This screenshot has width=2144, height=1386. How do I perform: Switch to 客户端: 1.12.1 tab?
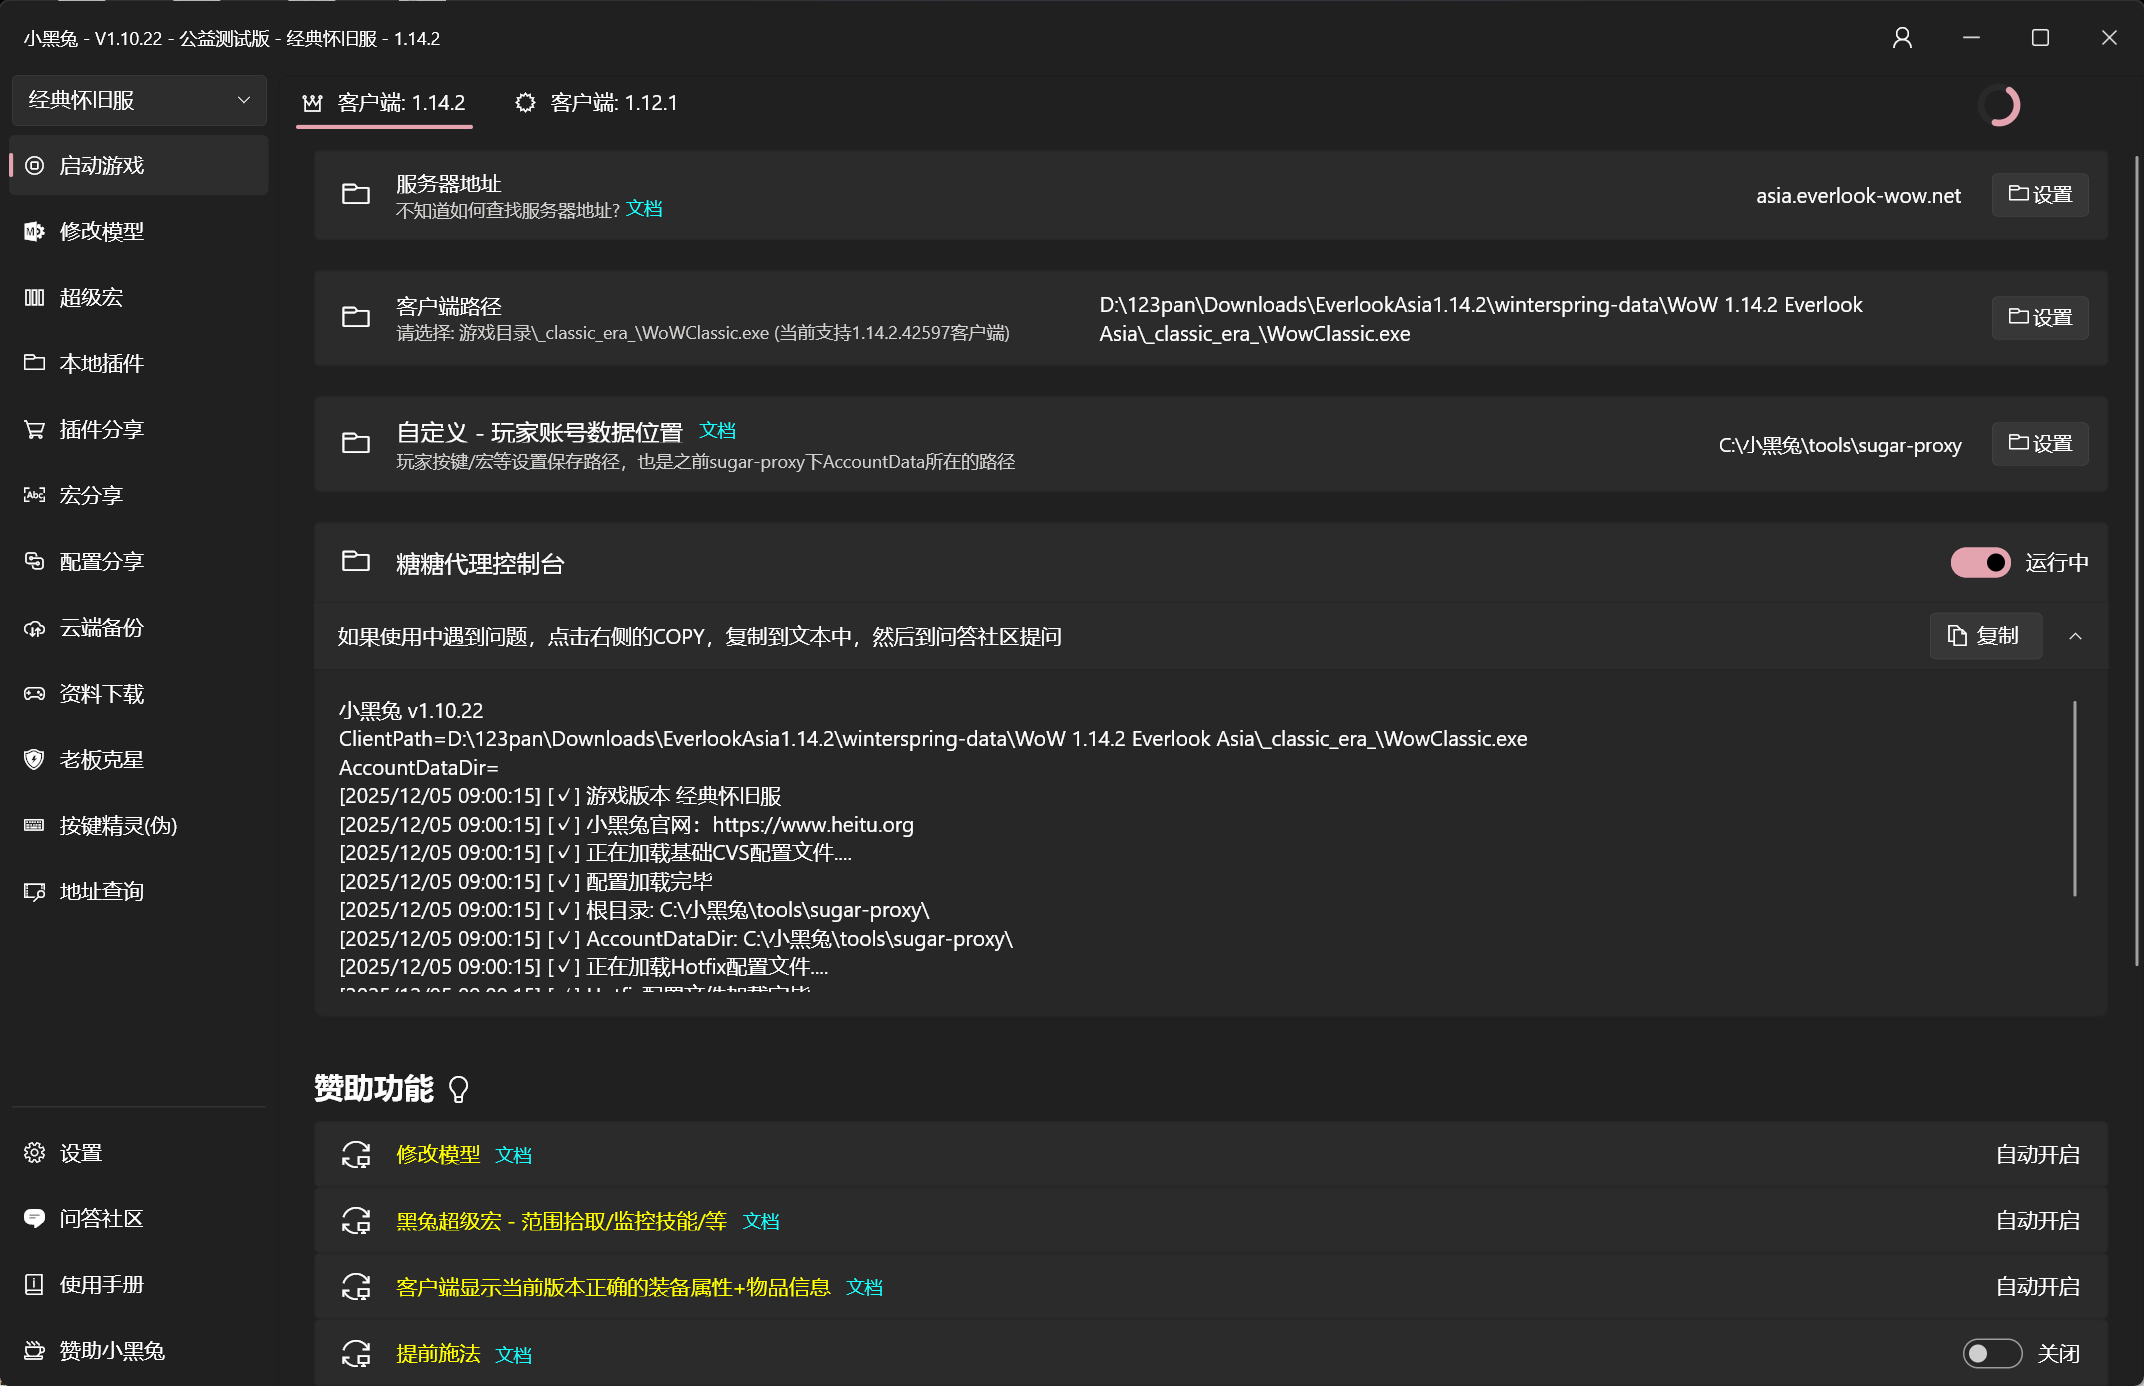coord(597,103)
